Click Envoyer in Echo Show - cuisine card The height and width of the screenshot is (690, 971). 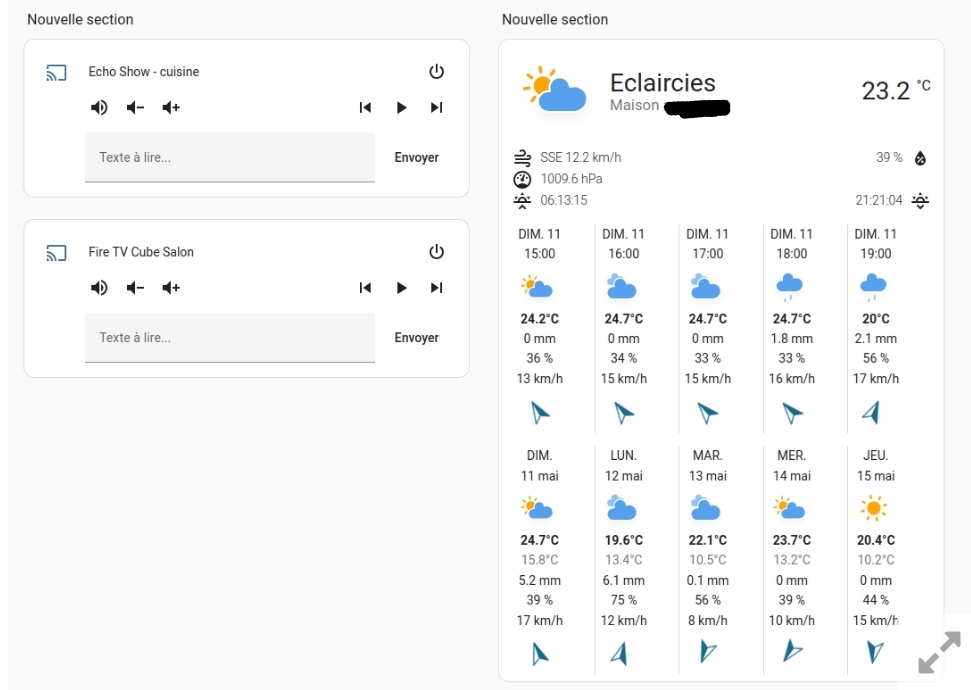417,157
